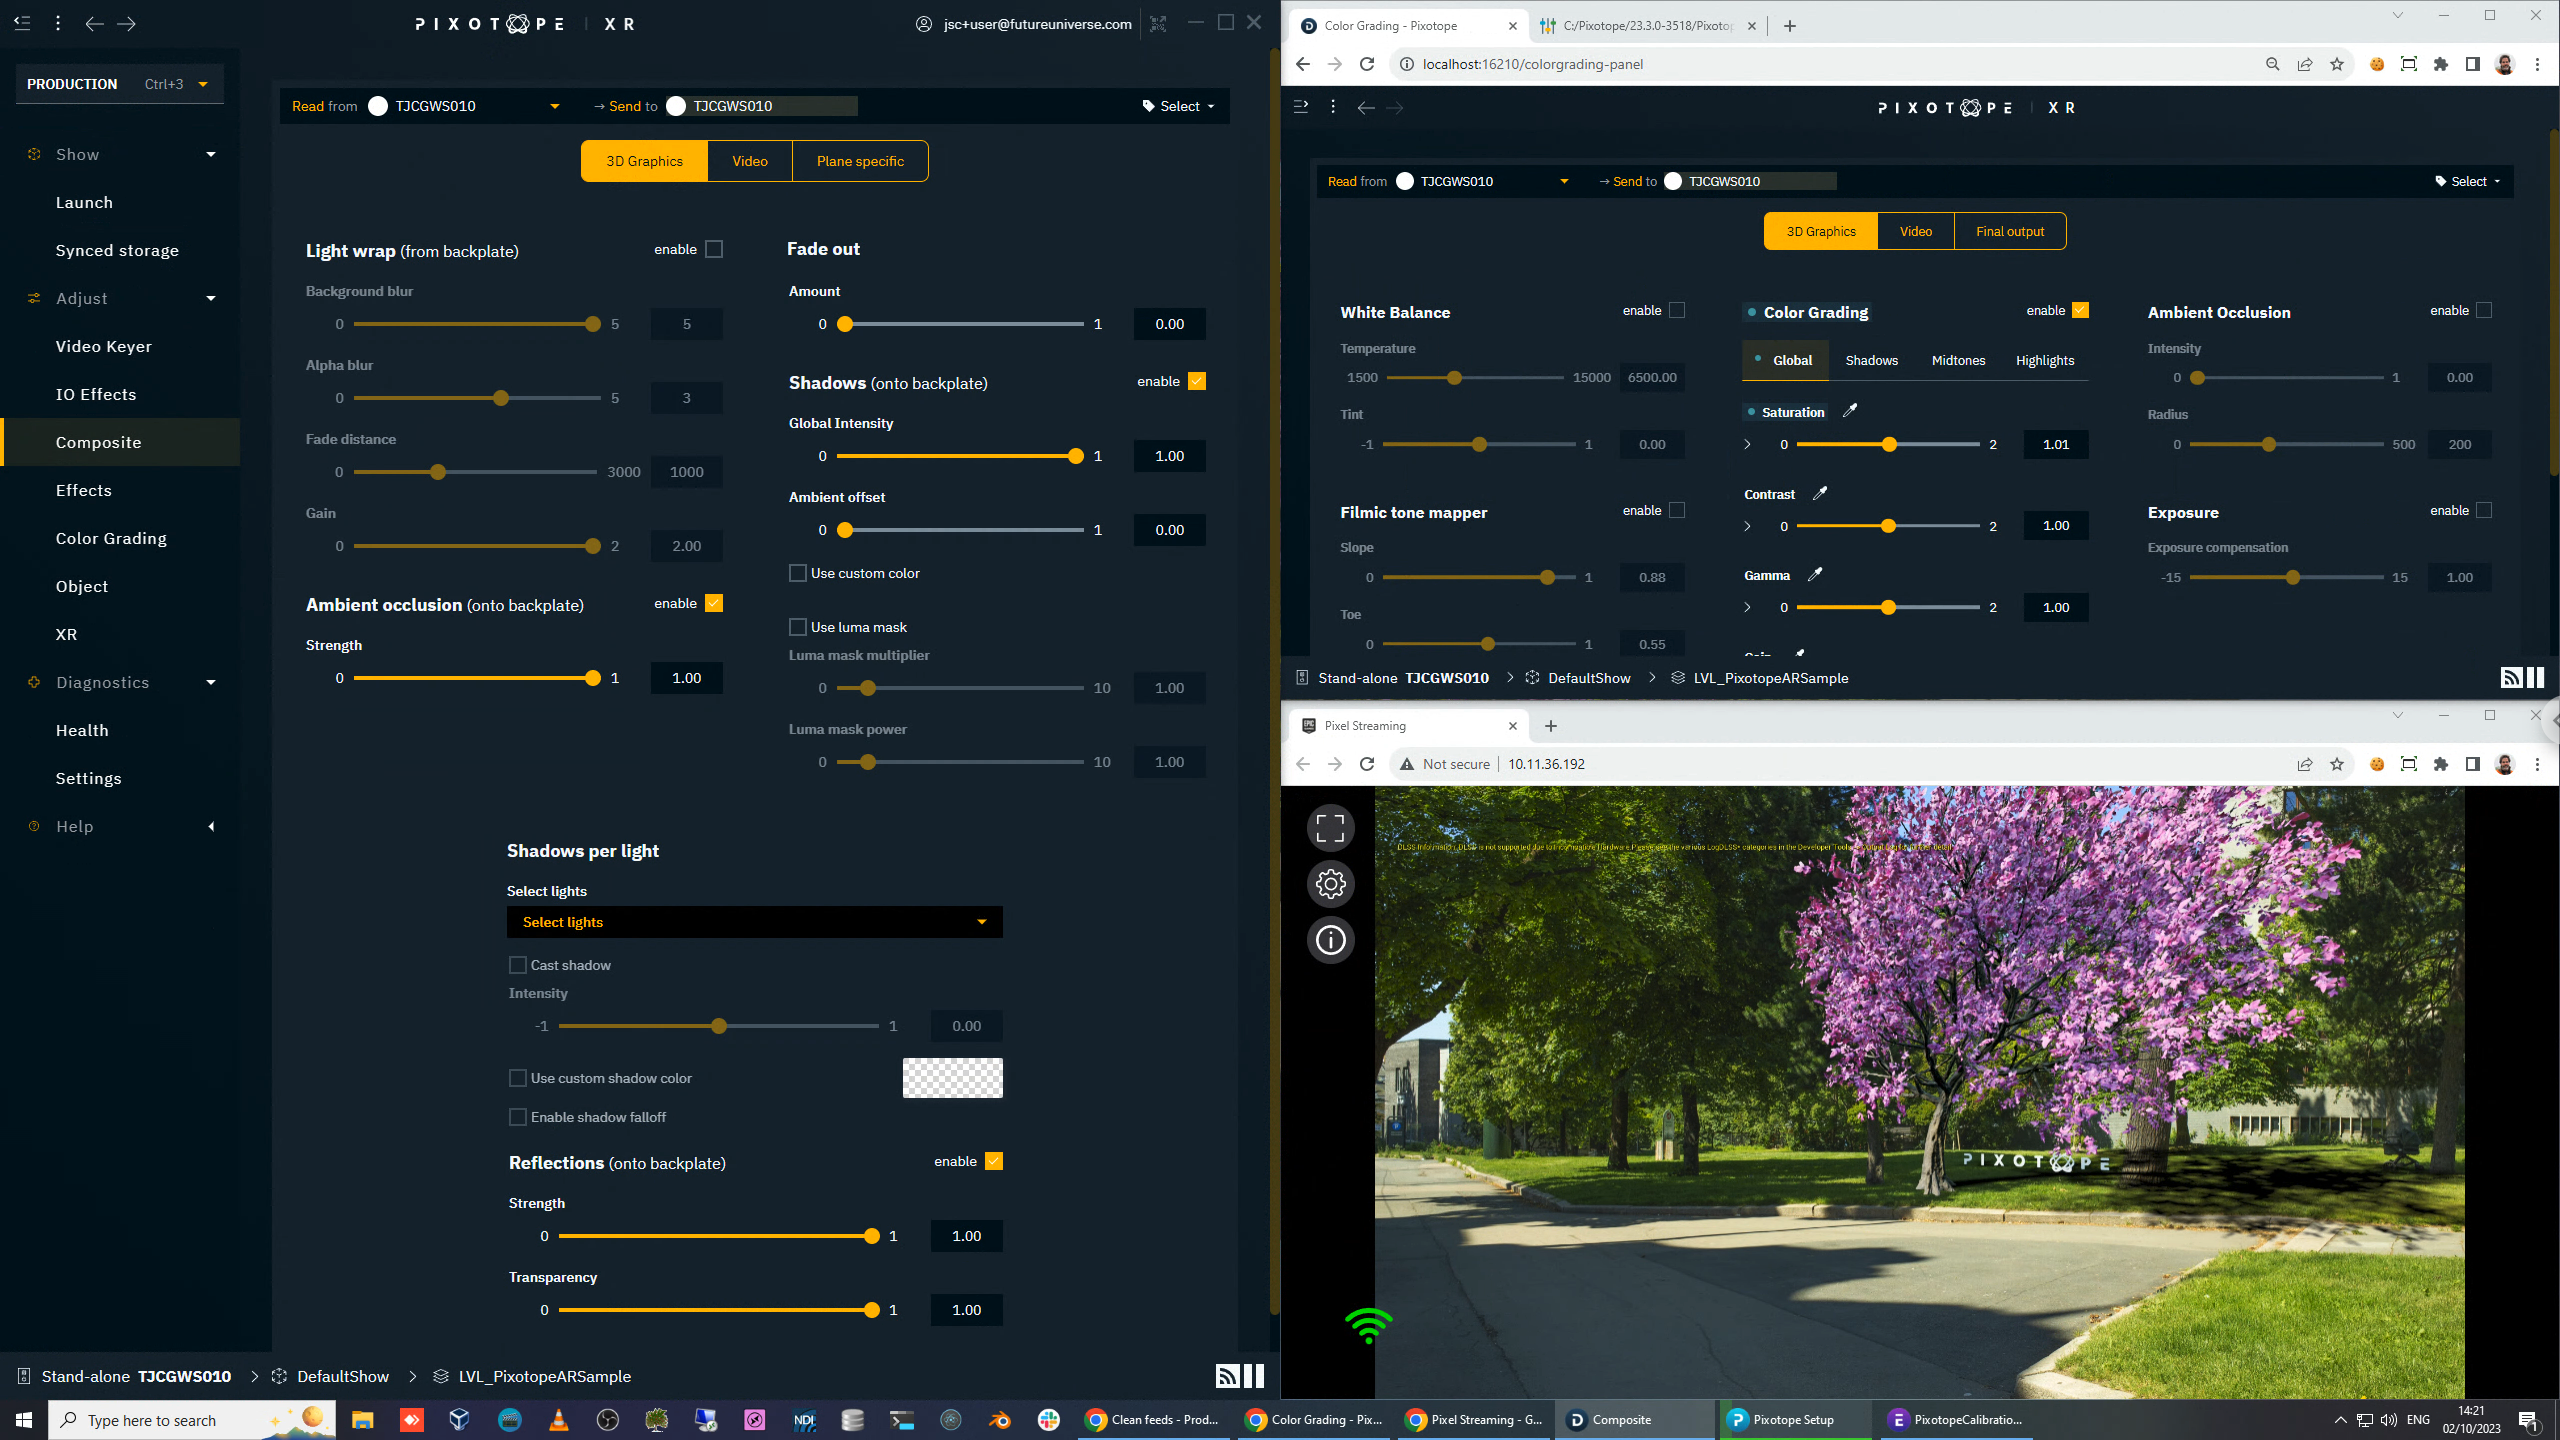Click Saturation eyedropper picker icon

pos(1850,410)
